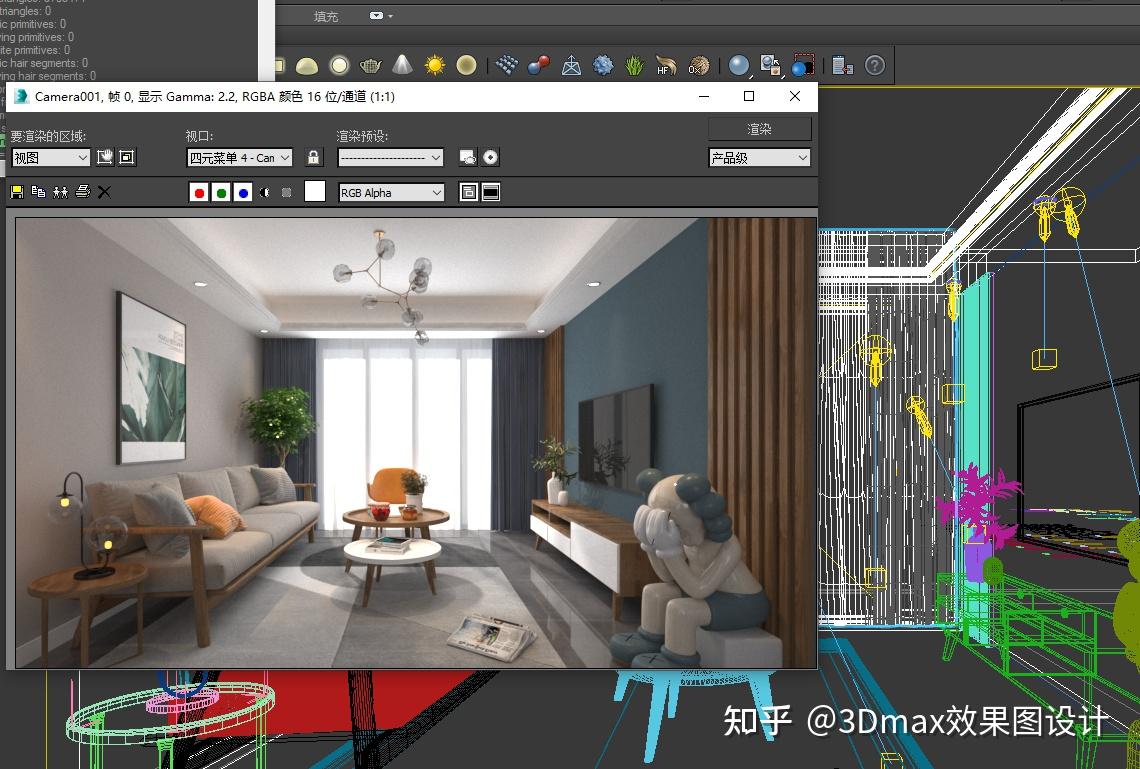Open the 填充 menu at the top

[325, 16]
